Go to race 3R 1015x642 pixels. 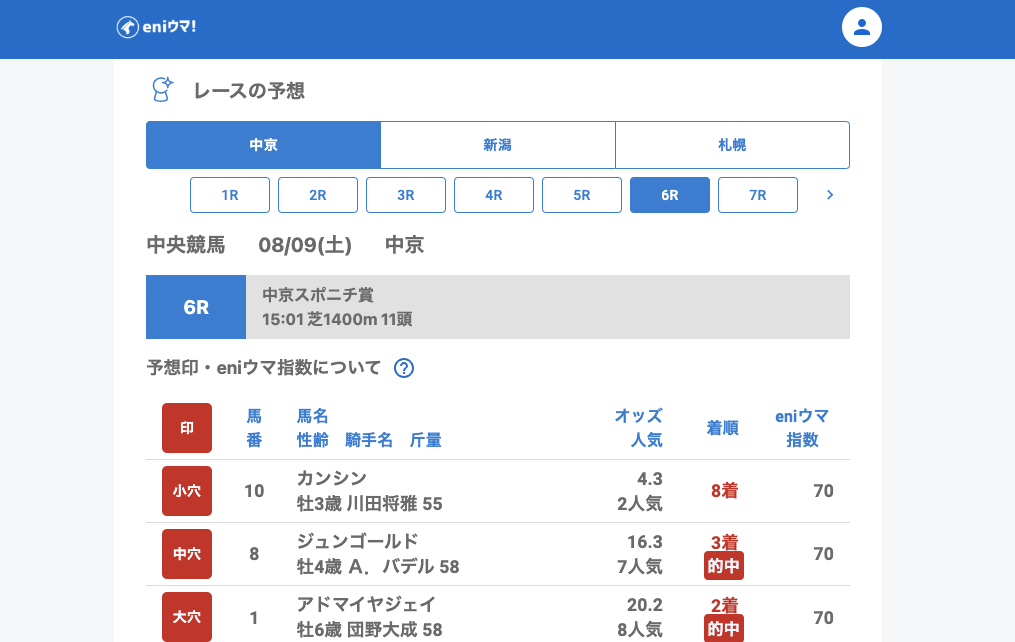pyautogui.click(x=406, y=195)
